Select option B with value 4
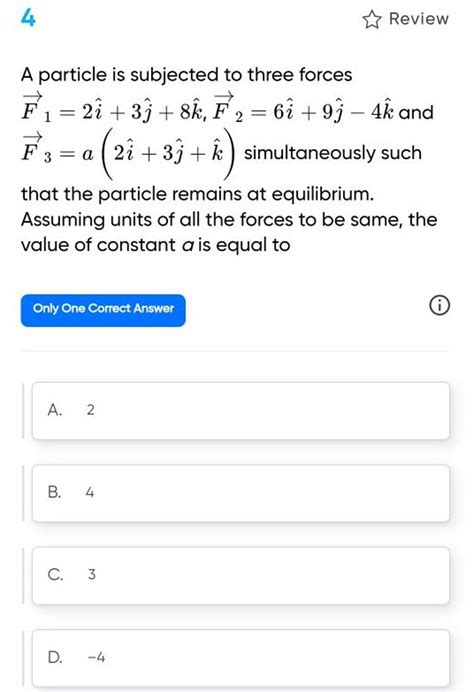 [x=241, y=493]
